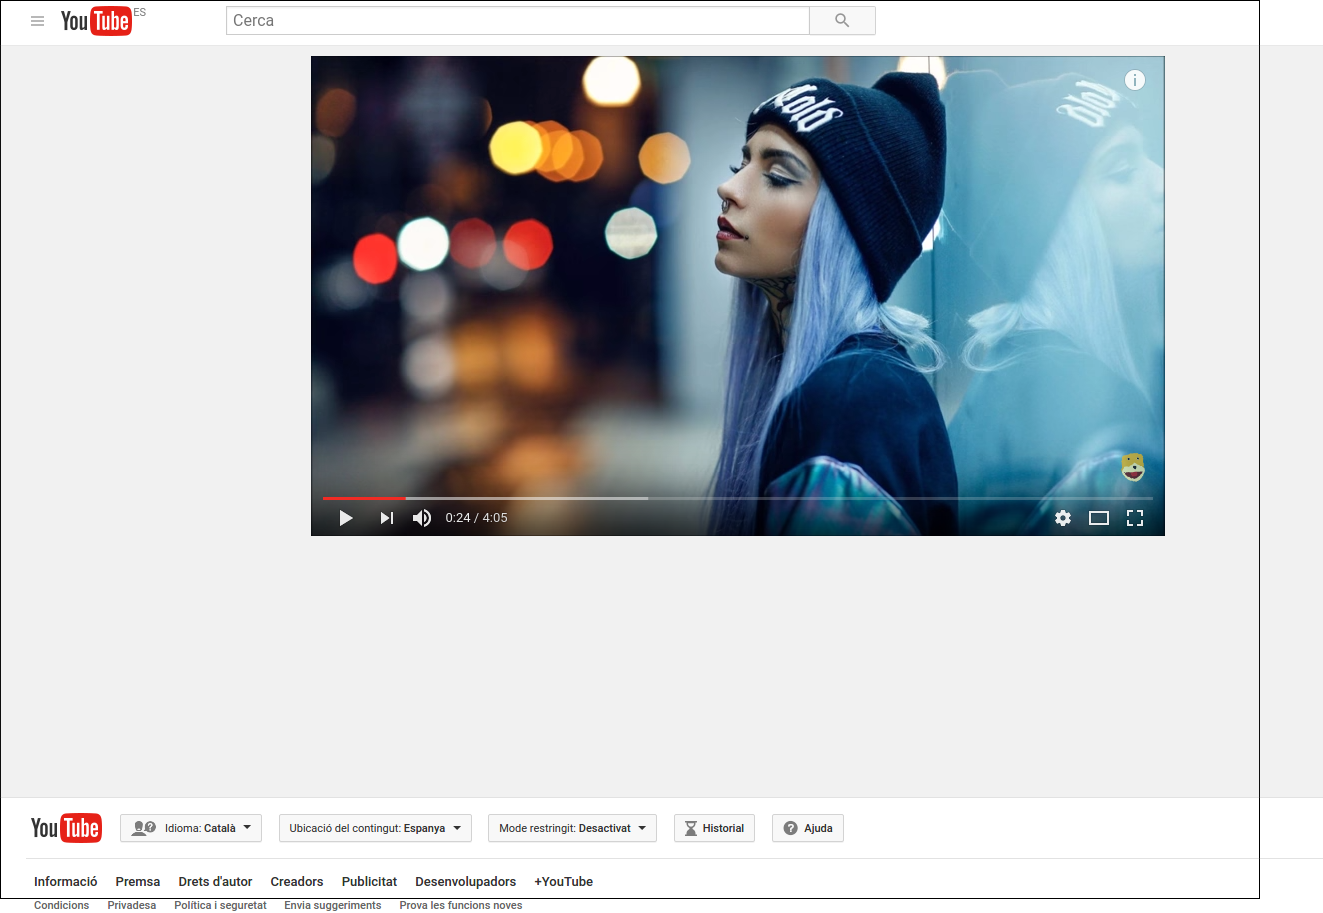This screenshot has width=1323, height=913.
Task: Focus the Cerca search field
Action: click(x=518, y=21)
